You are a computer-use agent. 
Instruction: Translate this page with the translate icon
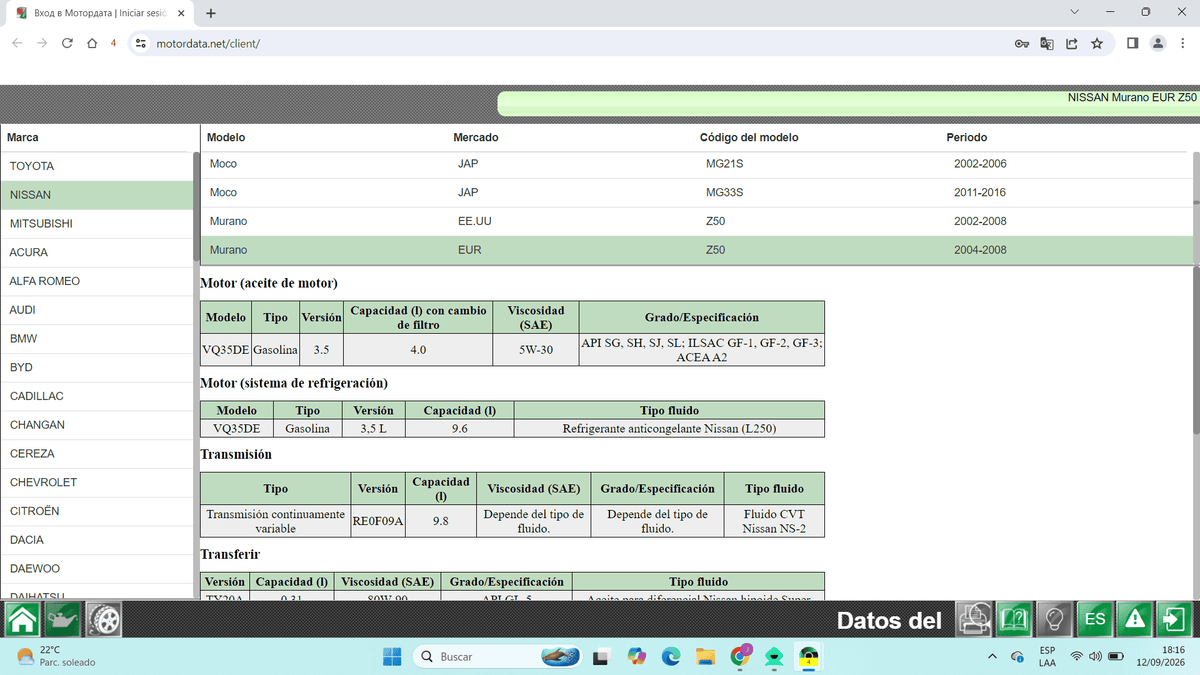pos(1047,43)
